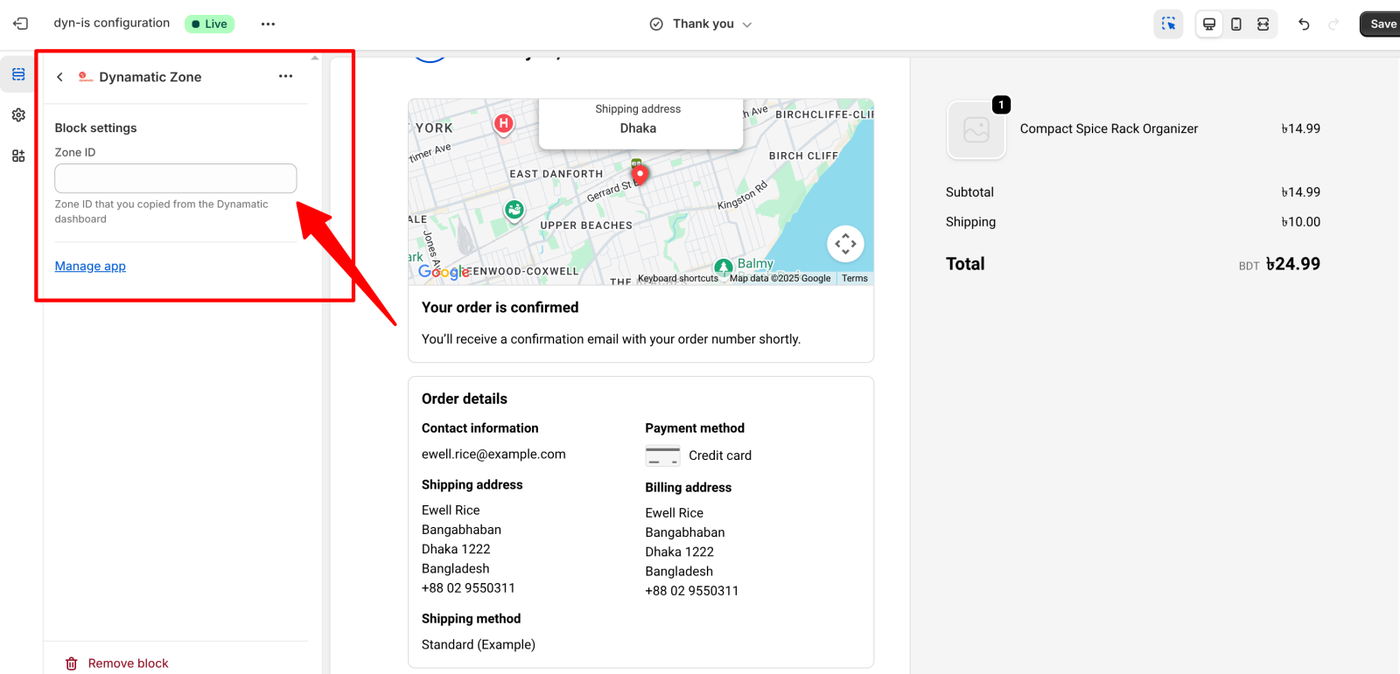This screenshot has height=674, width=1400.
Task: Click into the Zone ID input field
Action: [176, 178]
